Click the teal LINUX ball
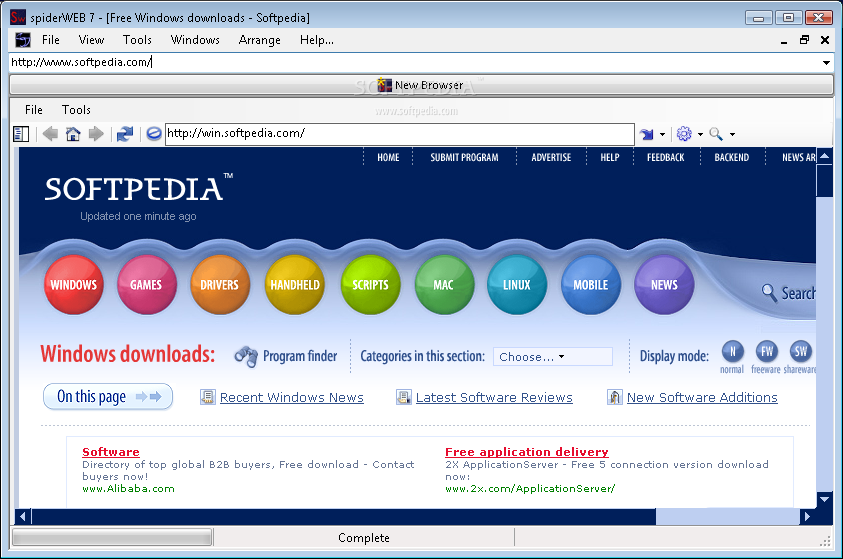The width and height of the screenshot is (843, 559). [x=517, y=285]
